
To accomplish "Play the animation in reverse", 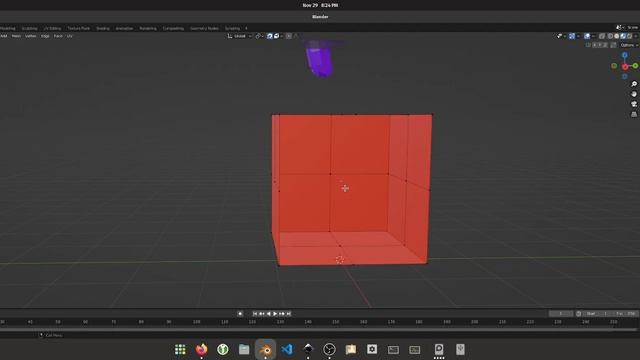I will [x=268, y=313].
